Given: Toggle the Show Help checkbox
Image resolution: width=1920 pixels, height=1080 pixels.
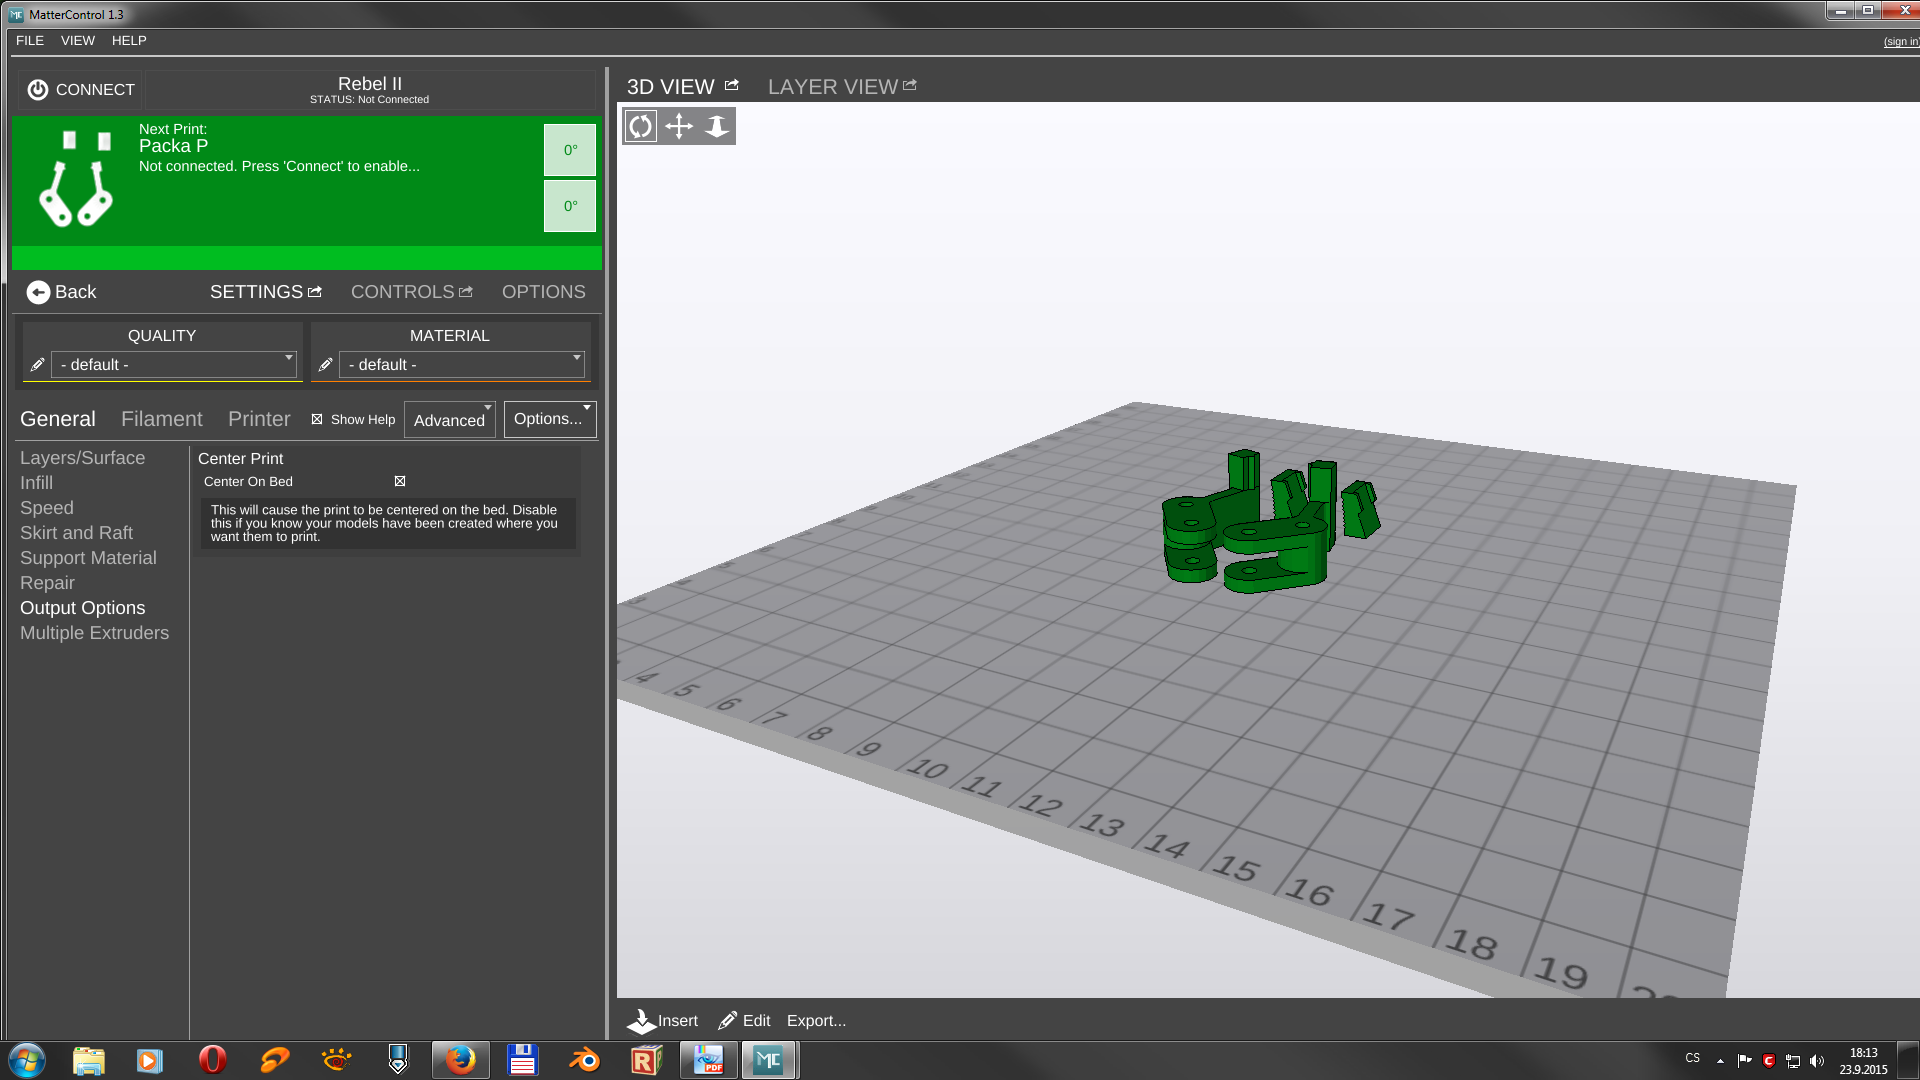Looking at the screenshot, I should pyautogui.click(x=317, y=419).
